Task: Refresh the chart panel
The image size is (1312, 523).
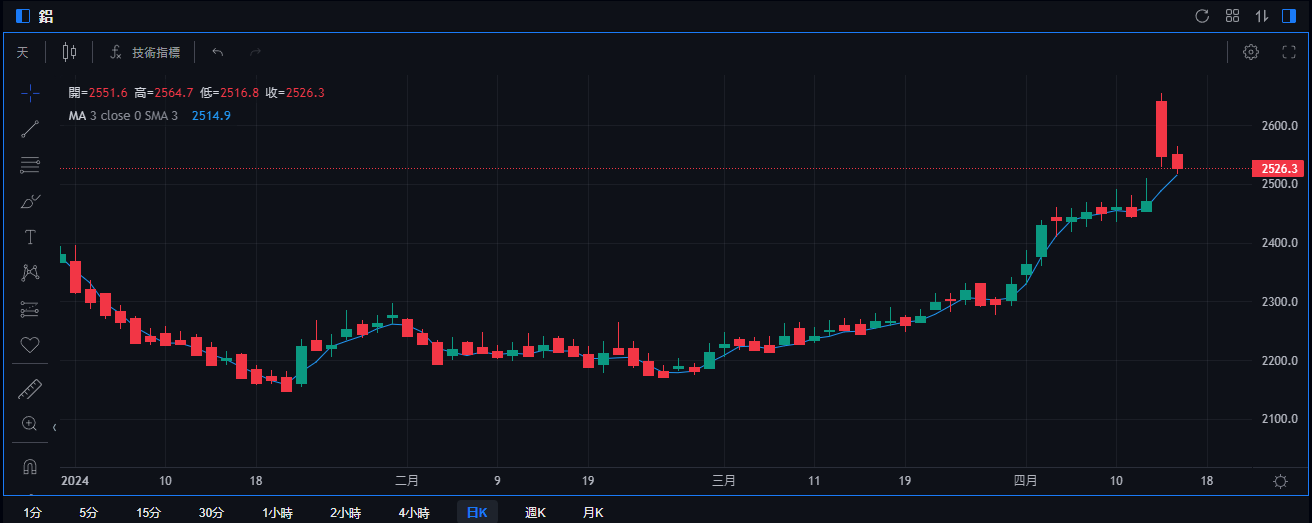Action: [x=1203, y=16]
